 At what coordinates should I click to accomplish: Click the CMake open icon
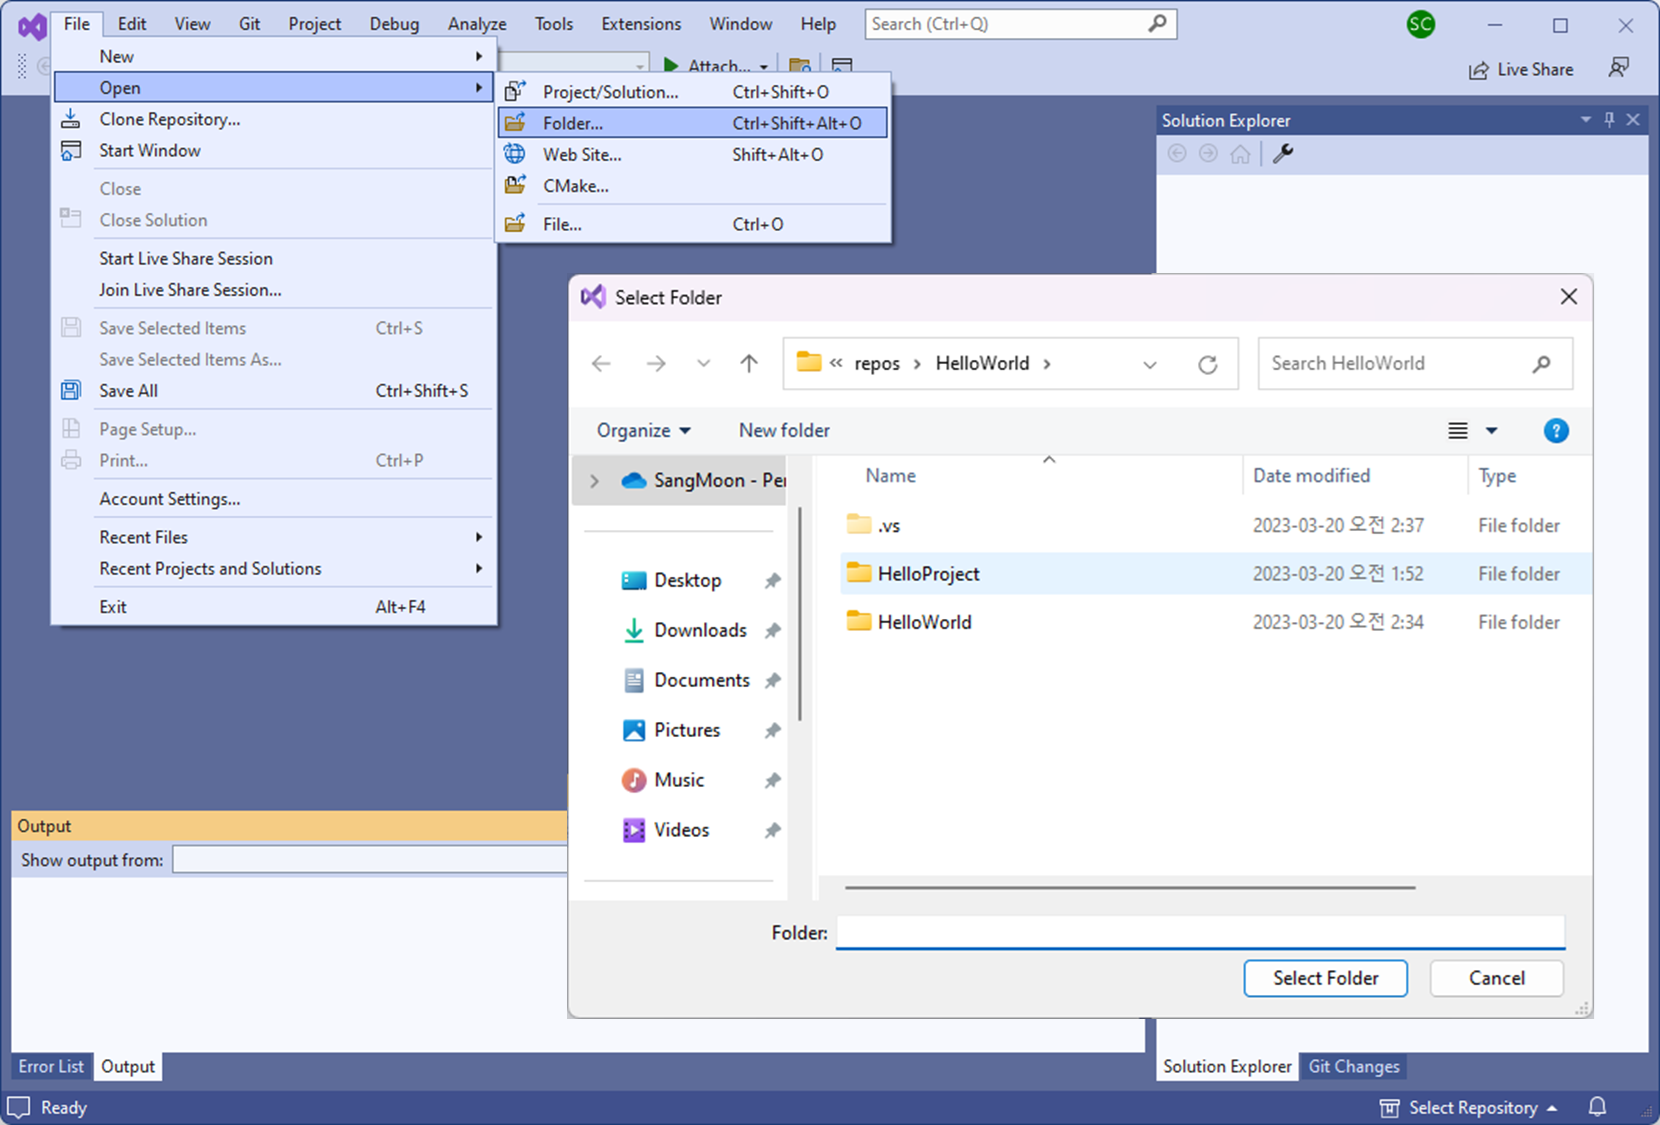tap(515, 185)
